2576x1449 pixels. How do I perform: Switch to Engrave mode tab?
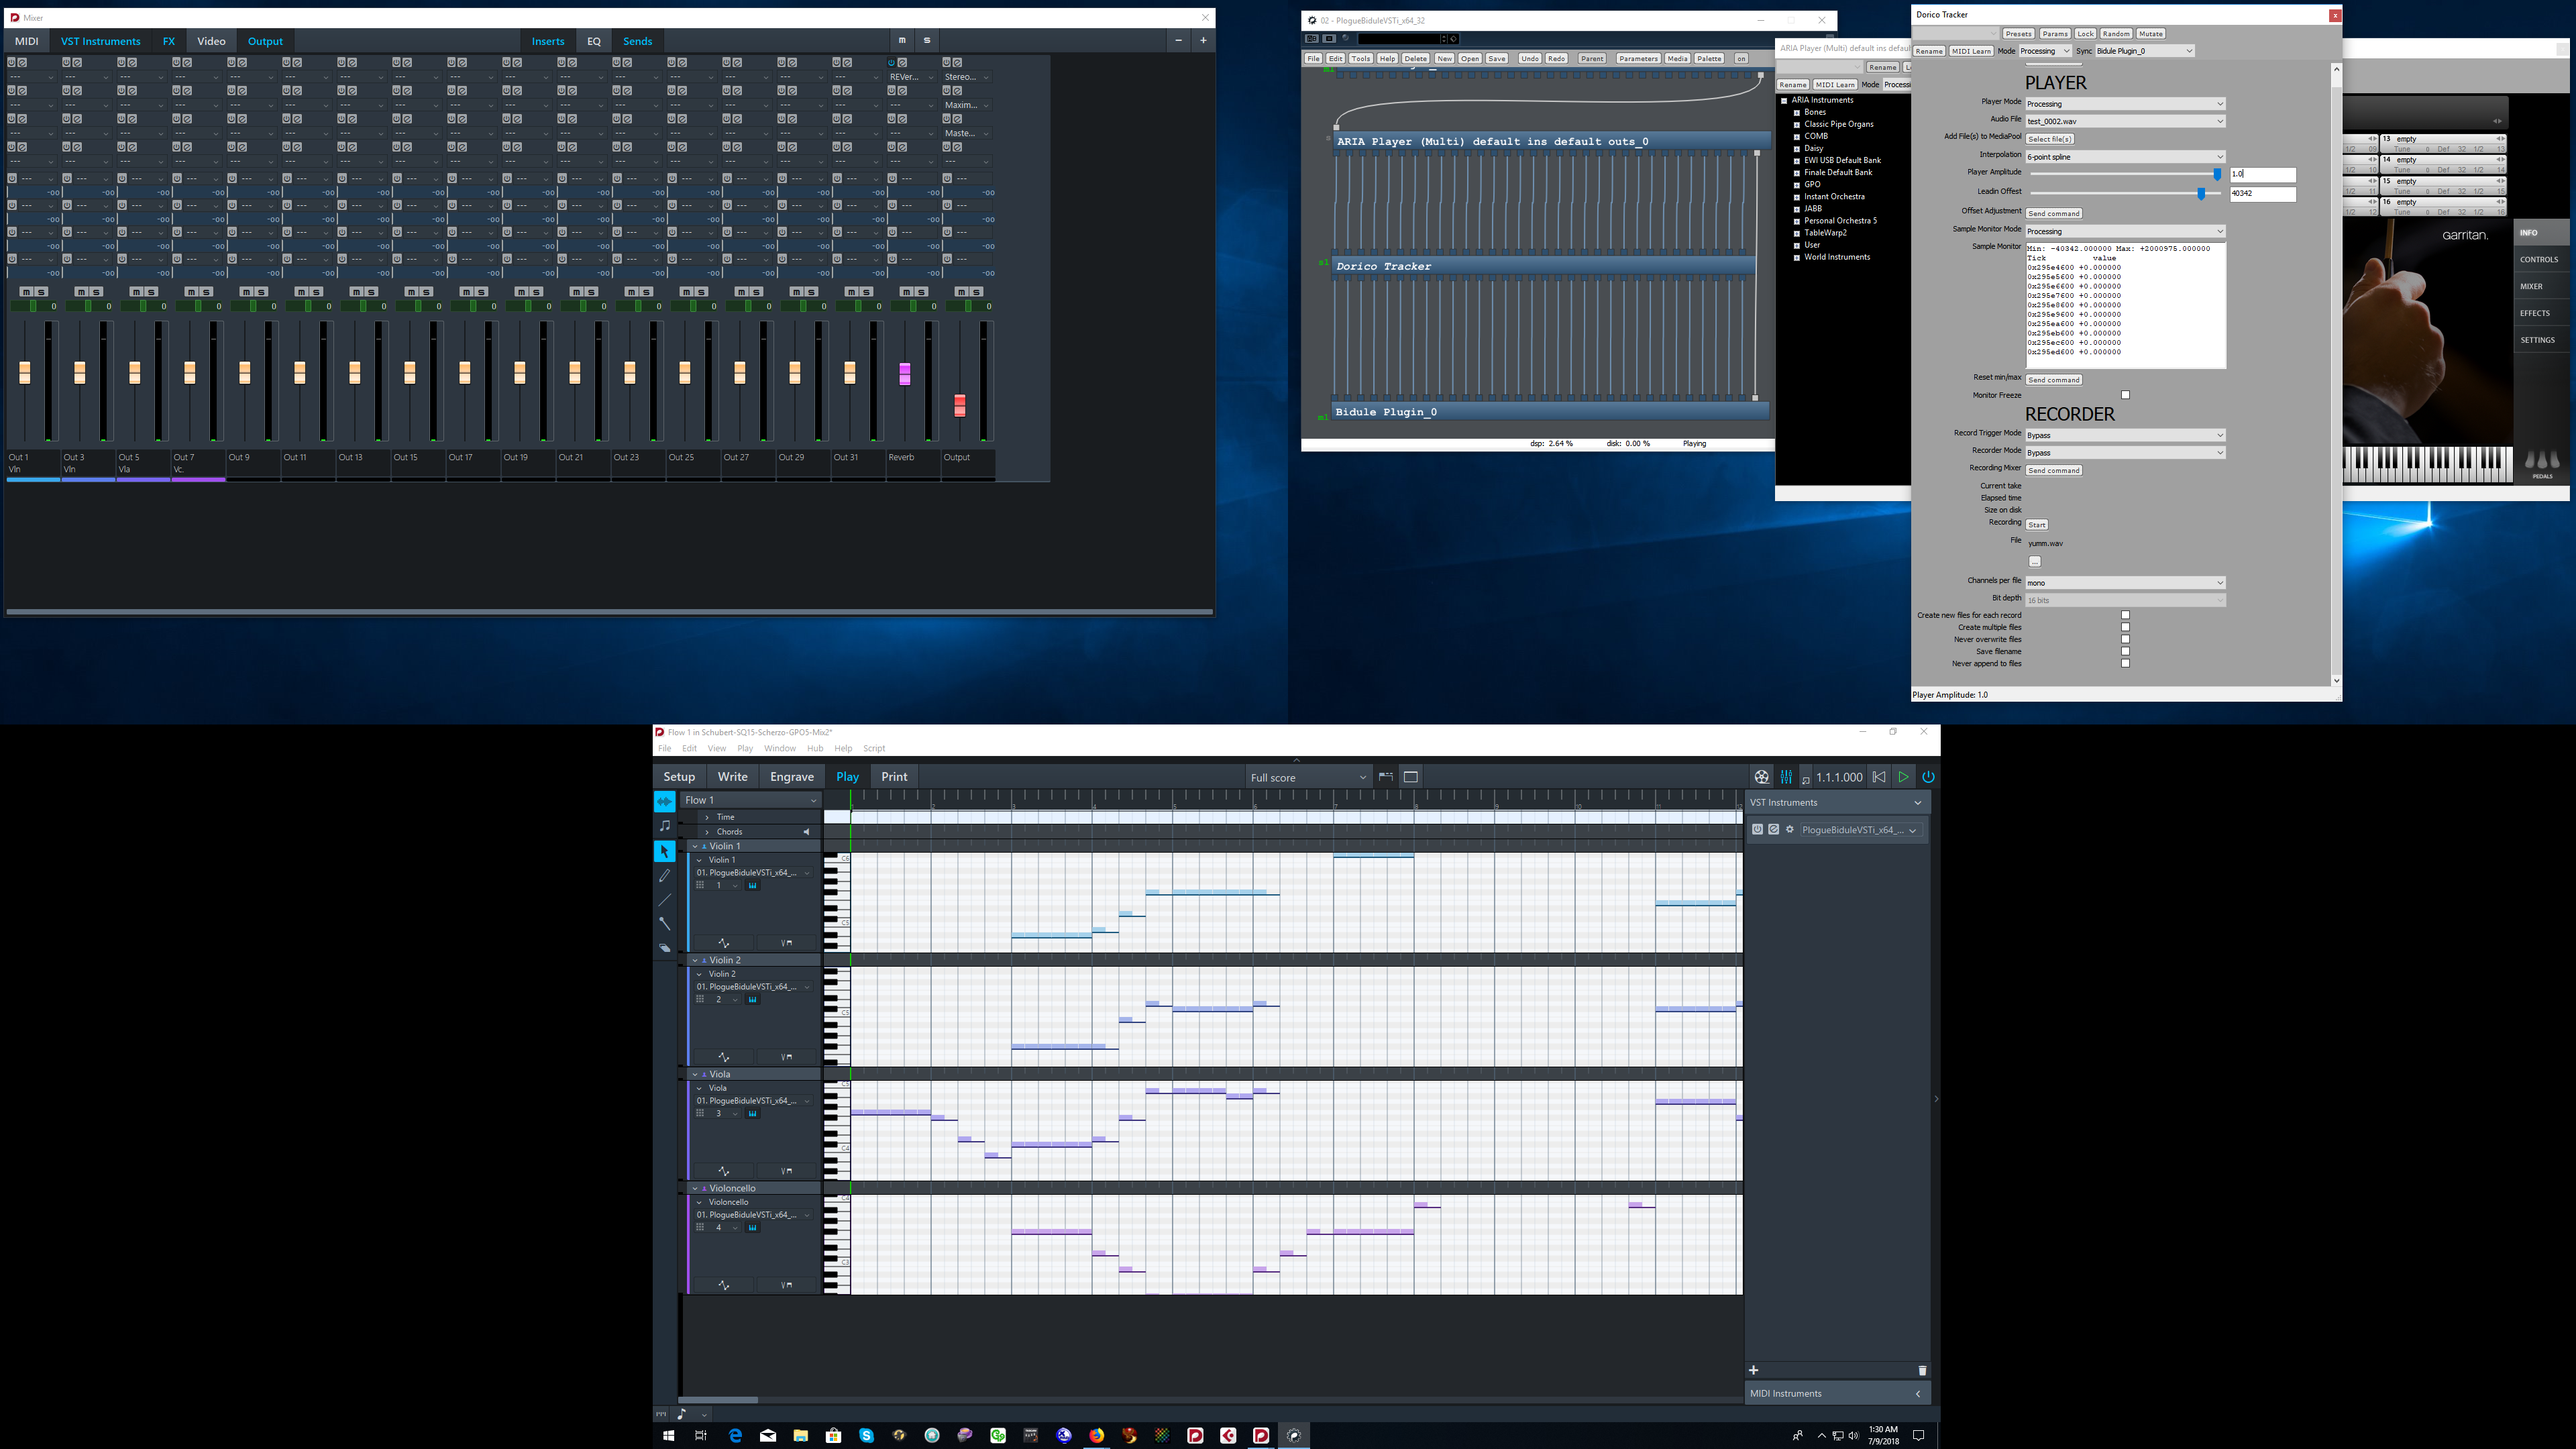(x=791, y=777)
